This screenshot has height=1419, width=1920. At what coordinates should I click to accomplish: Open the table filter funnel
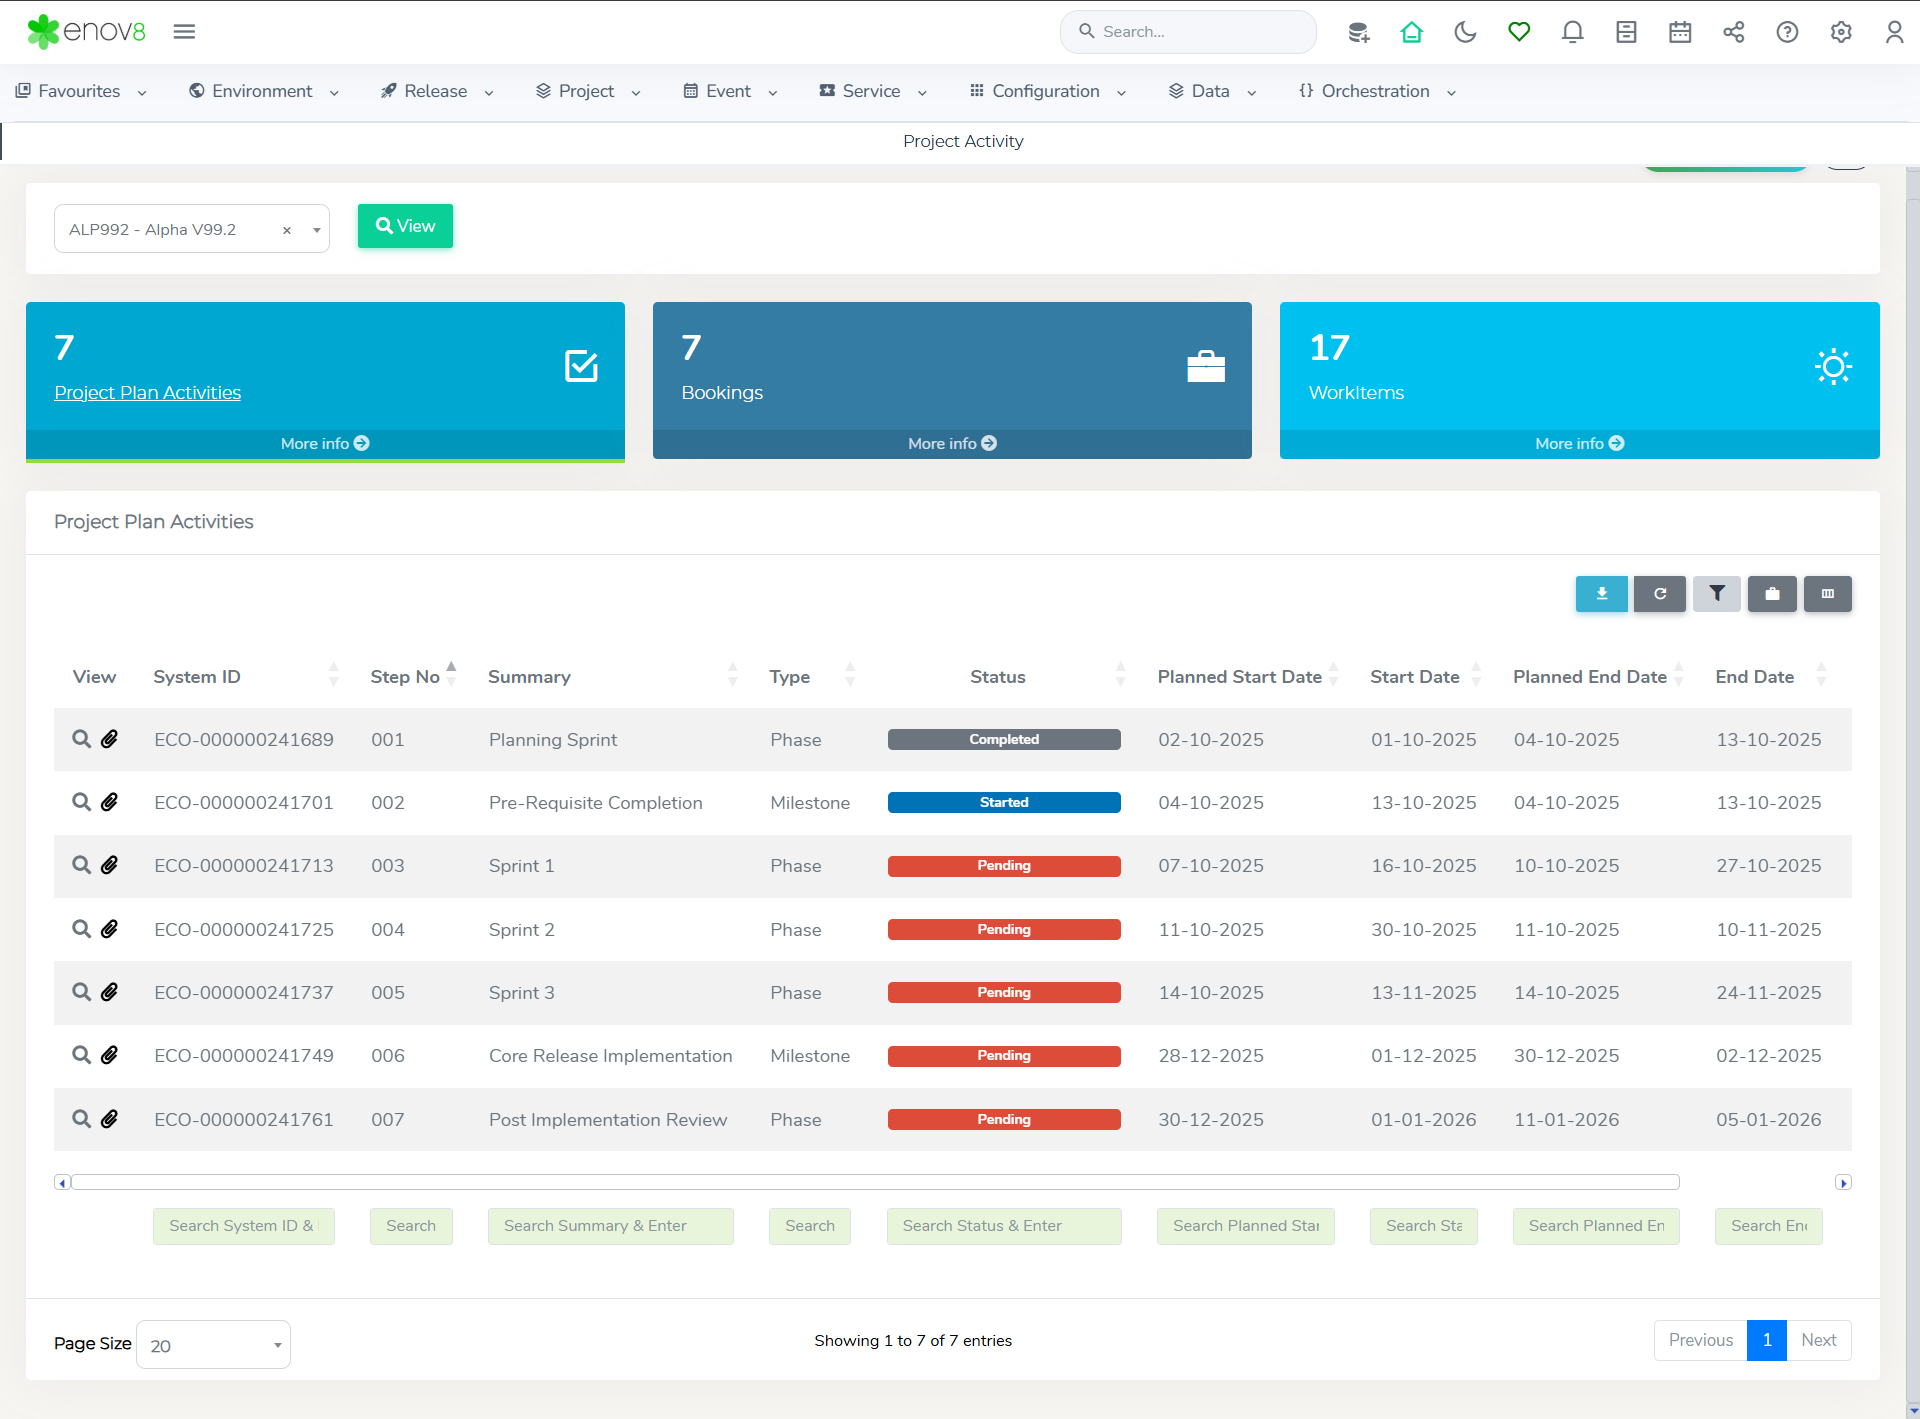point(1716,594)
